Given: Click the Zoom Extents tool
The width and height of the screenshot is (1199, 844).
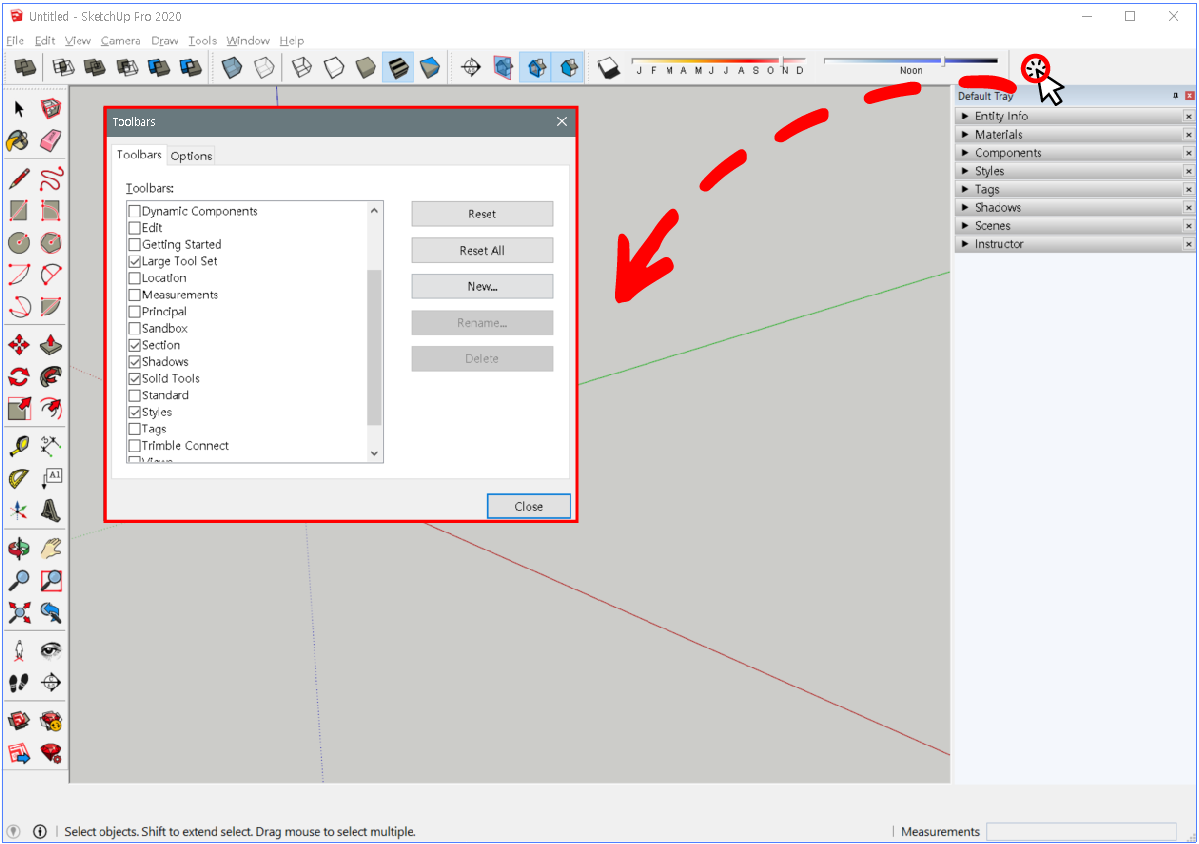Looking at the screenshot, I should pyautogui.click(x=19, y=612).
